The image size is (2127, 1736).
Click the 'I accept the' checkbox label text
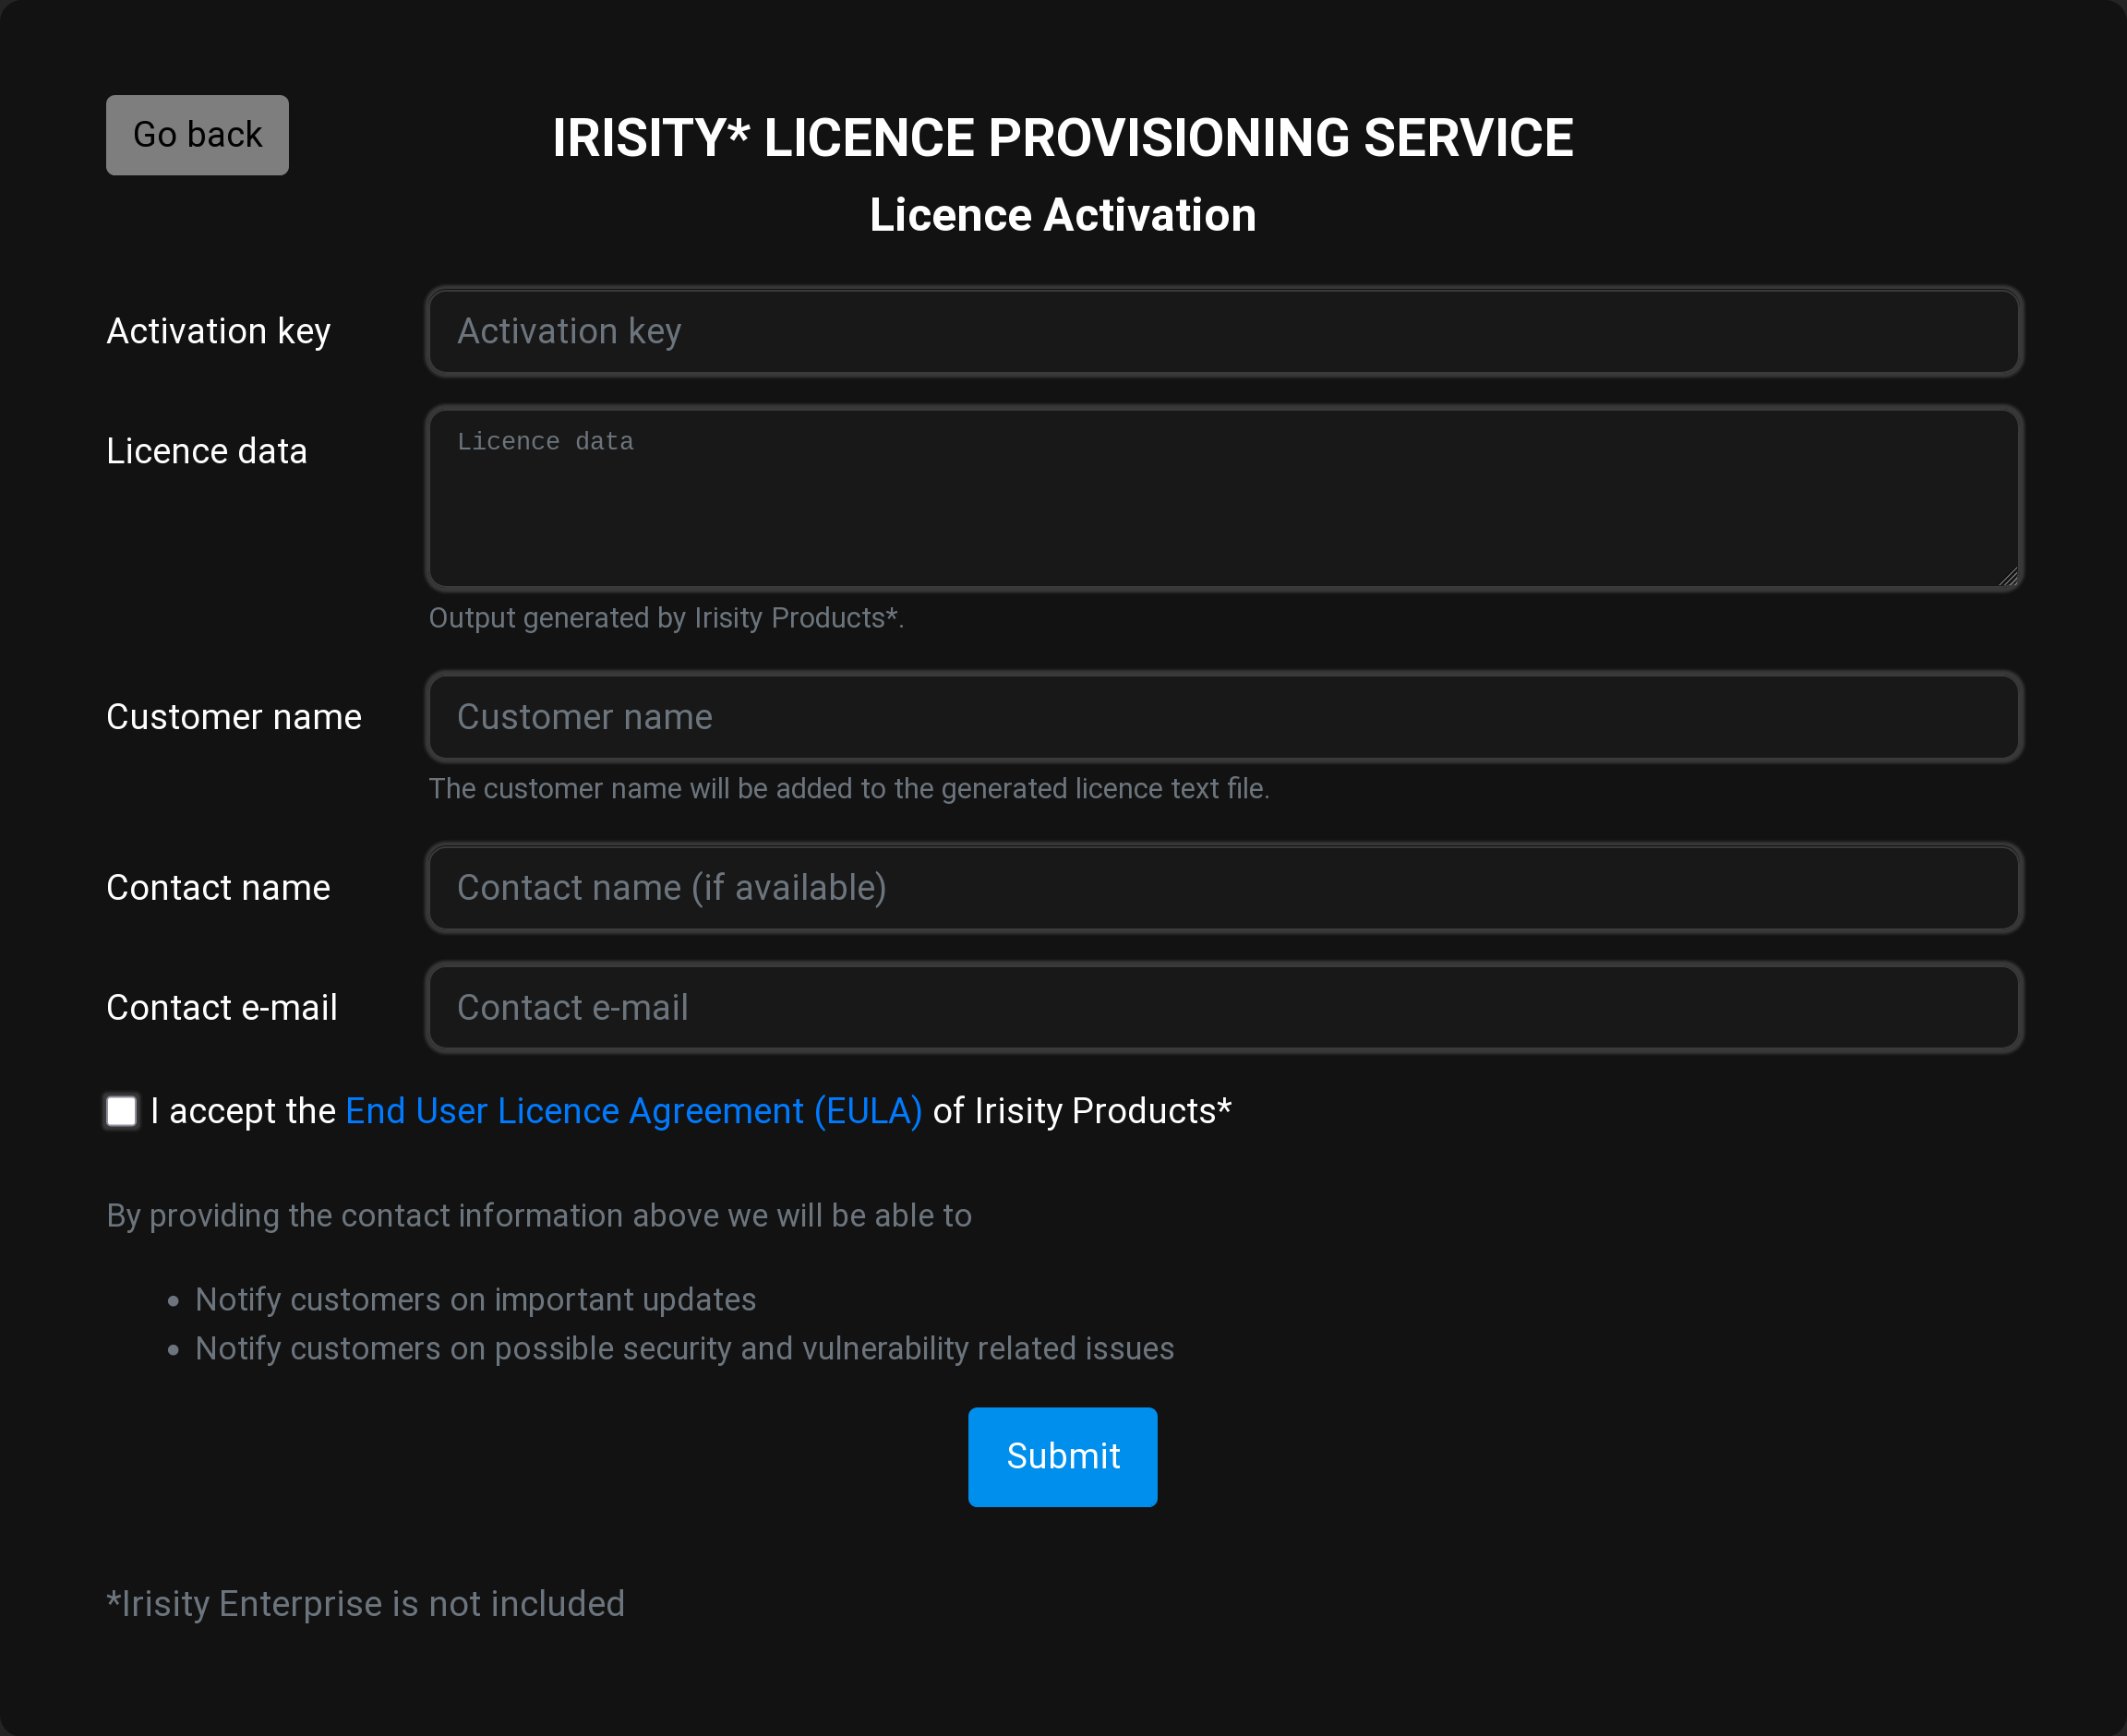click(x=242, y=1111)
